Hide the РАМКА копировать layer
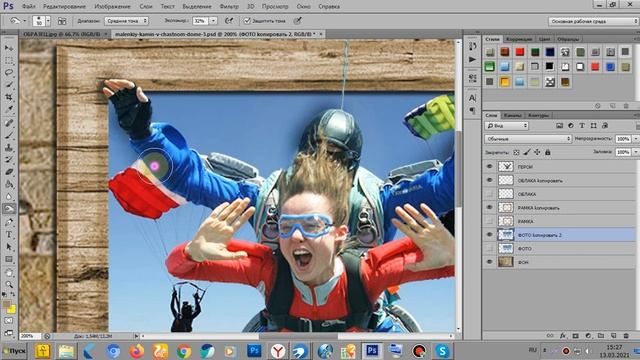 tap(489, 207)
